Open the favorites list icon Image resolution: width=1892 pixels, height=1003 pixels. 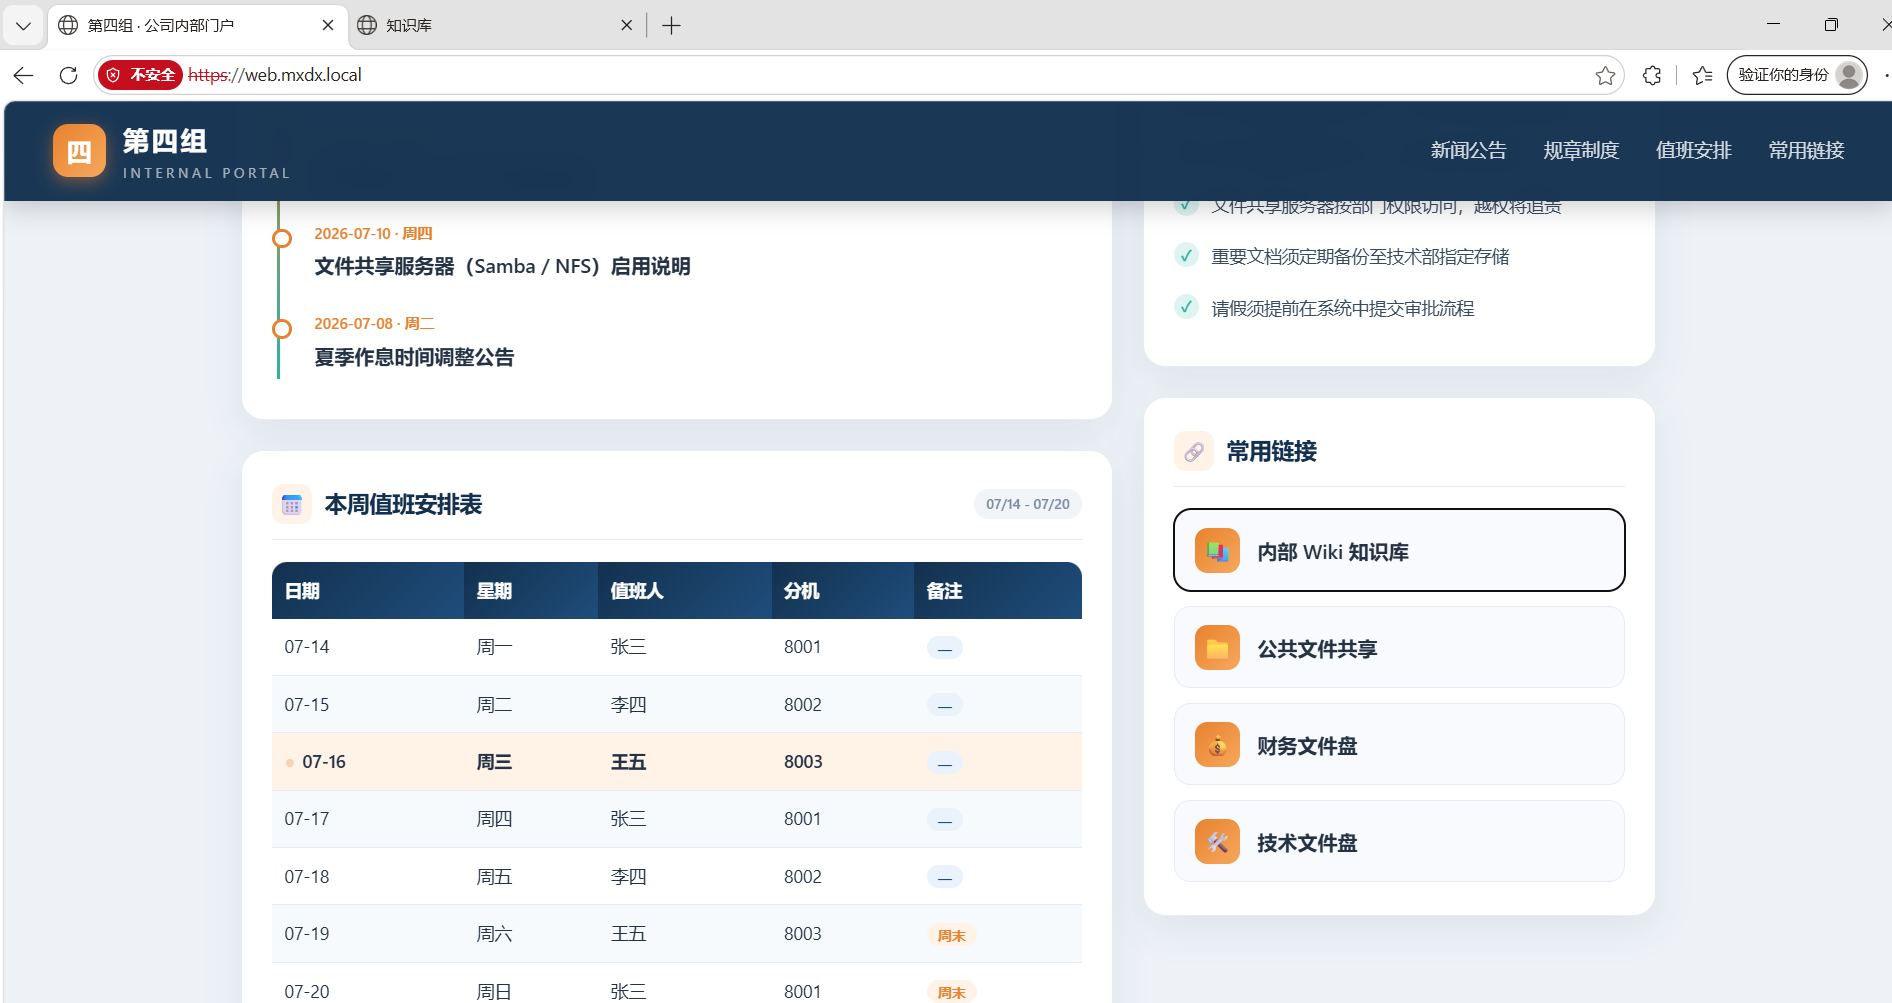pos(1702,75)
